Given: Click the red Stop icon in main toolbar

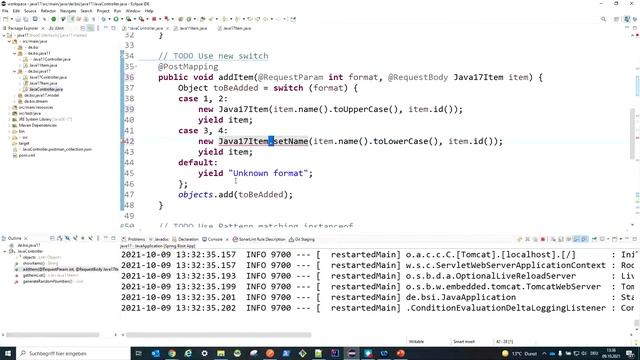Looking at the screenshot, I should (154, 19).
